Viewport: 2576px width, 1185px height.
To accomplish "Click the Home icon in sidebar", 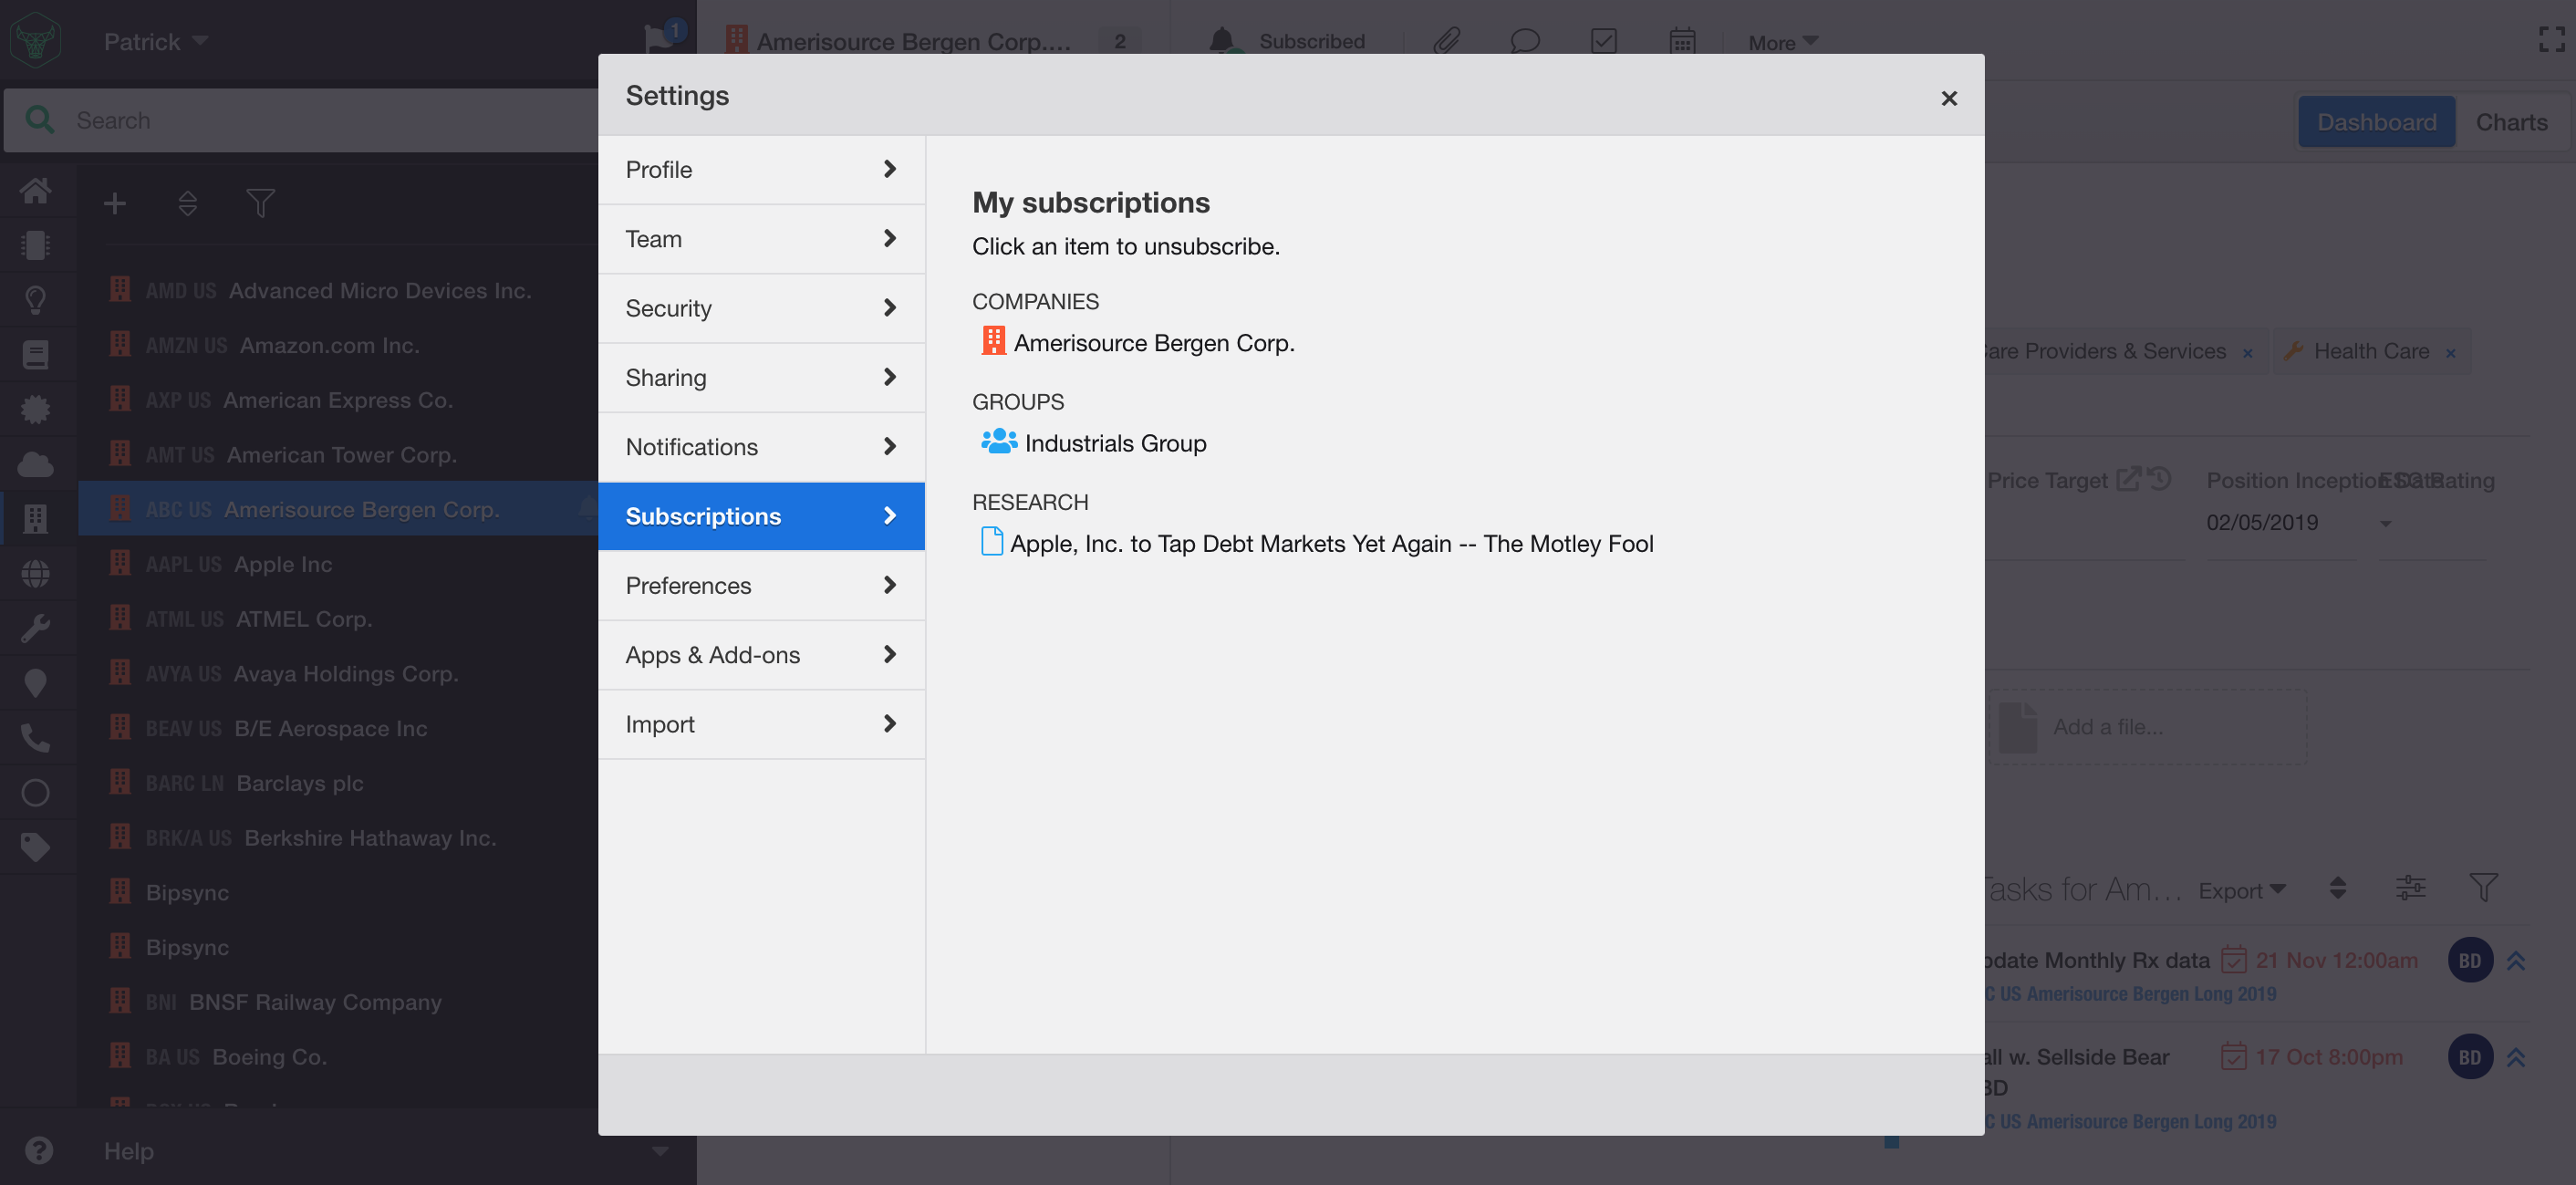I will click(35, 190).
